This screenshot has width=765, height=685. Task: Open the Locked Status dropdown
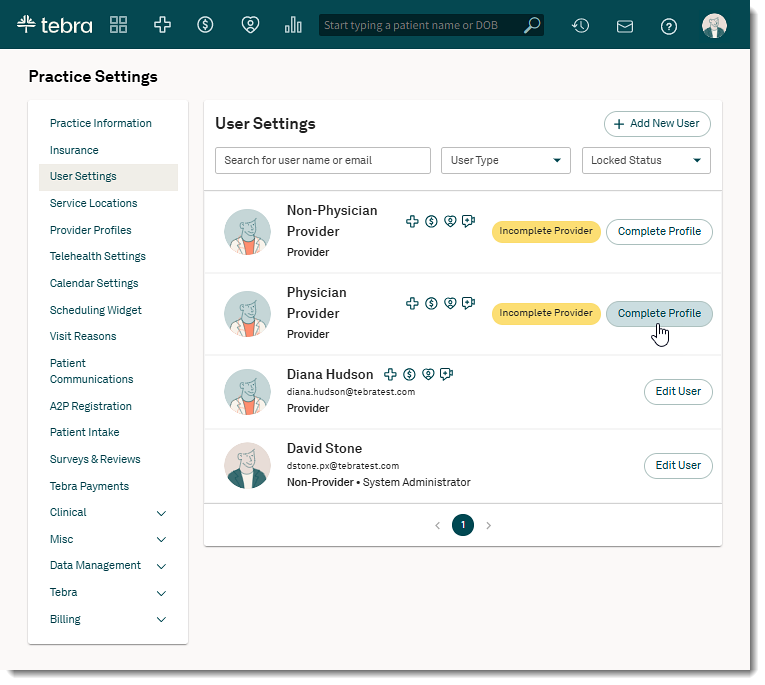point(646,160)
